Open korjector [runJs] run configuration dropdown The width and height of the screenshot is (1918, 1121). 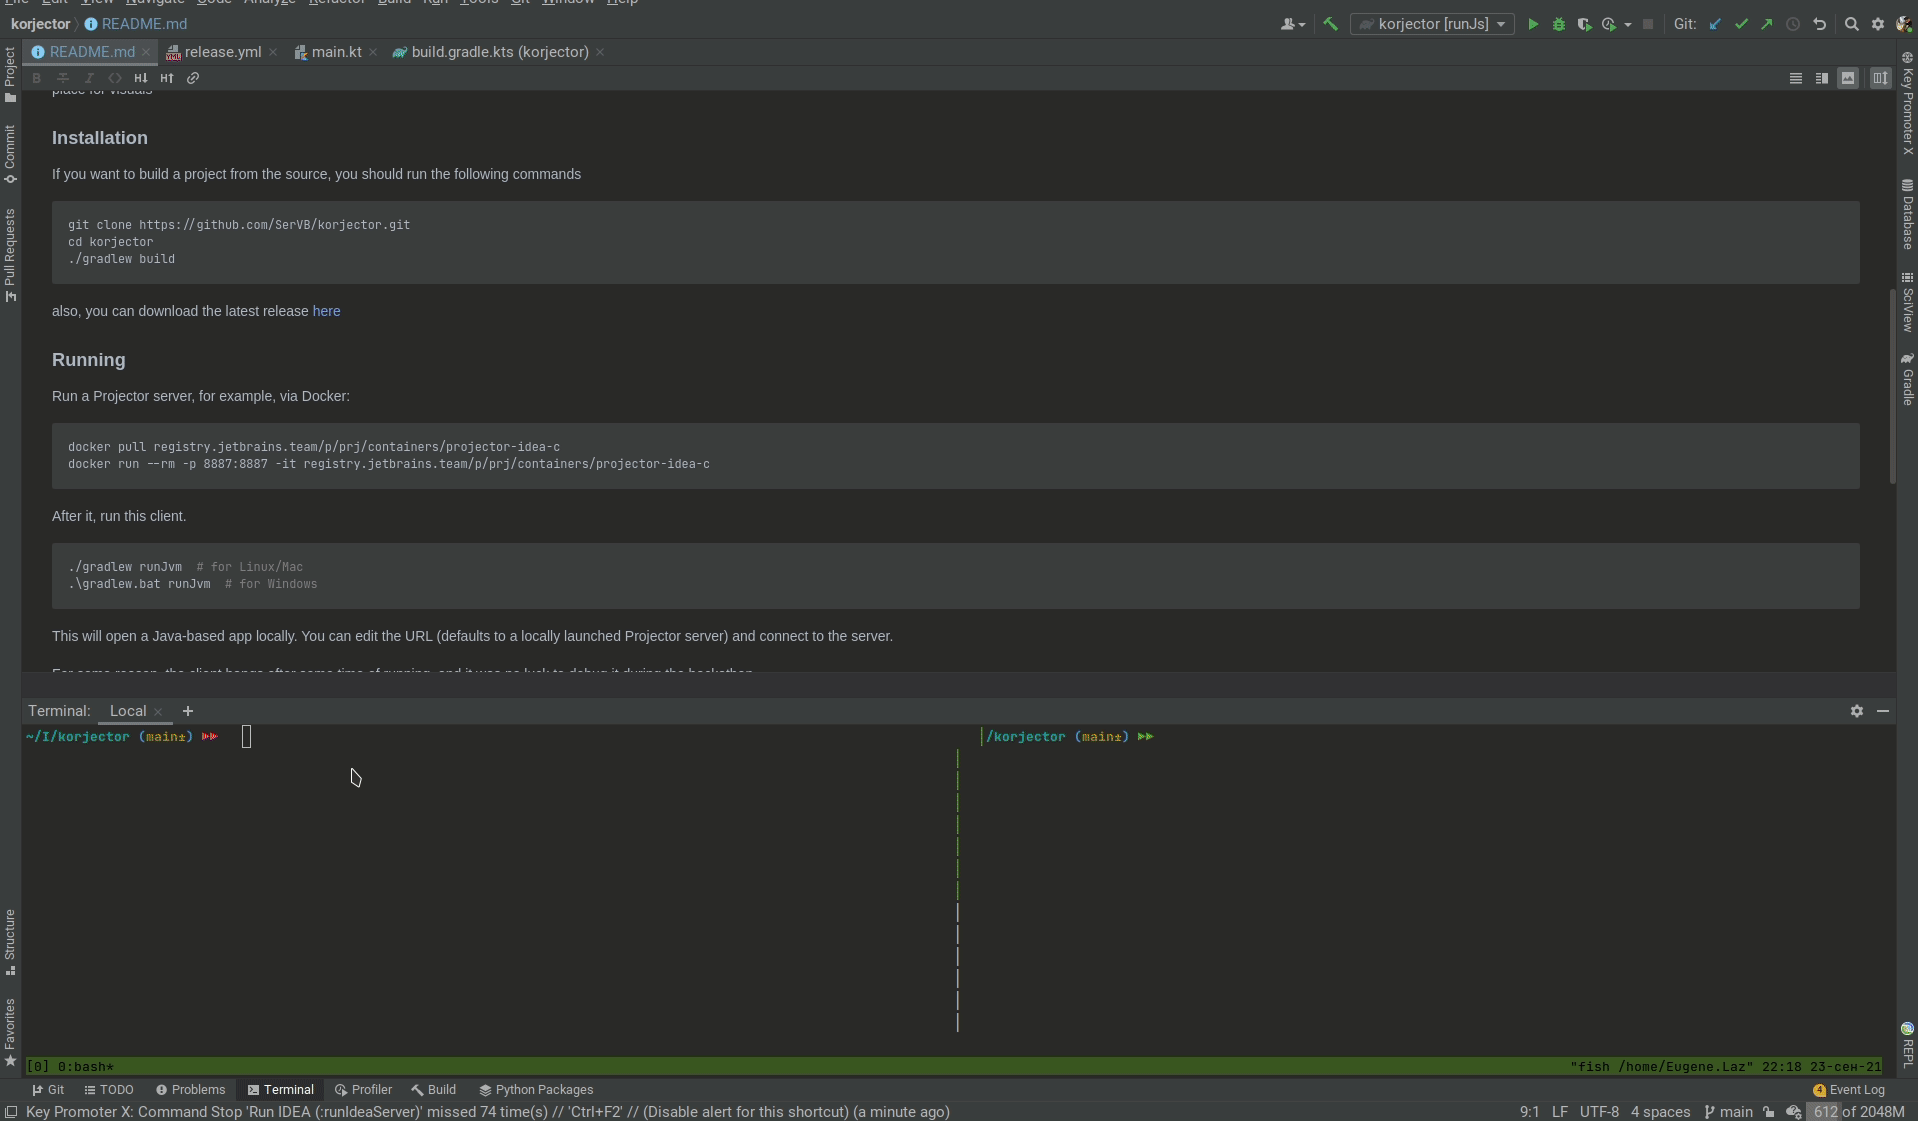pyautogui.click(x=1432, y=24)
